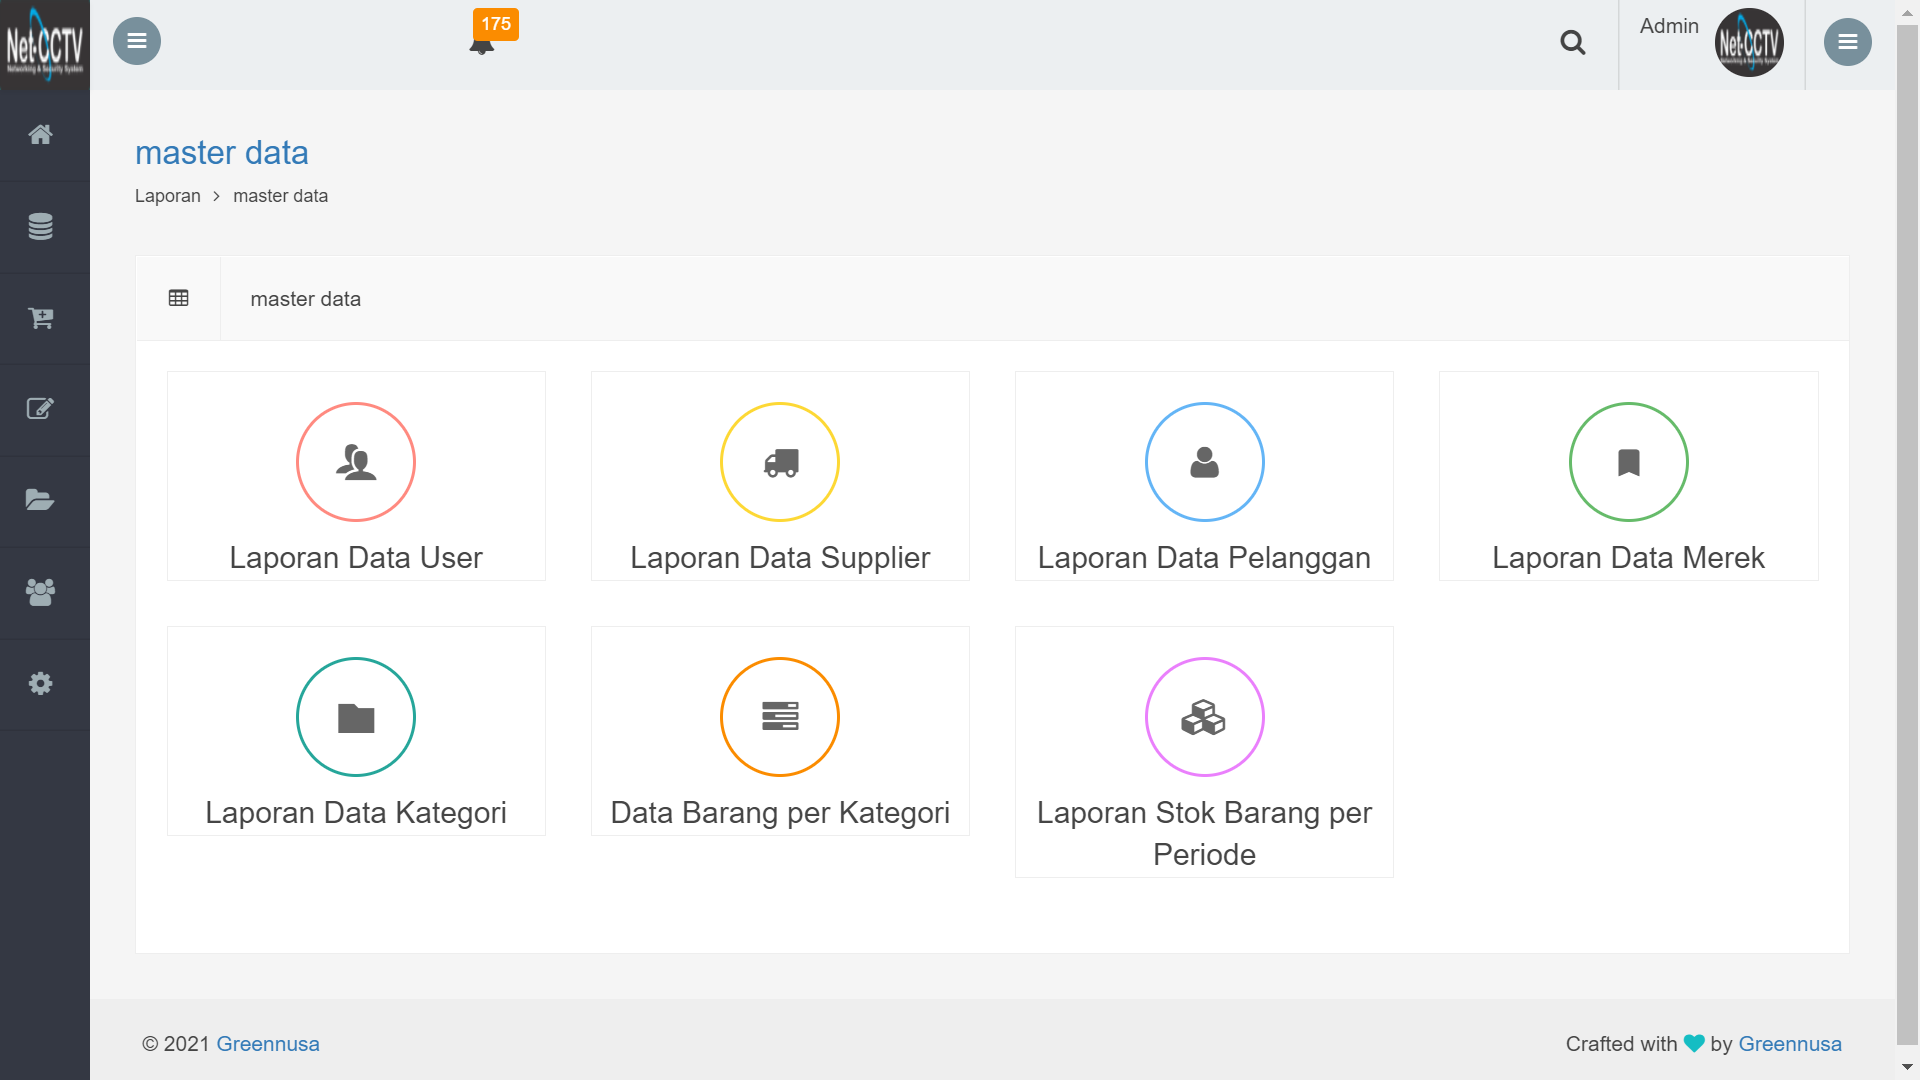Open the folder sidebar icon
The image size is (1920, 1080).
pos(40,500)
